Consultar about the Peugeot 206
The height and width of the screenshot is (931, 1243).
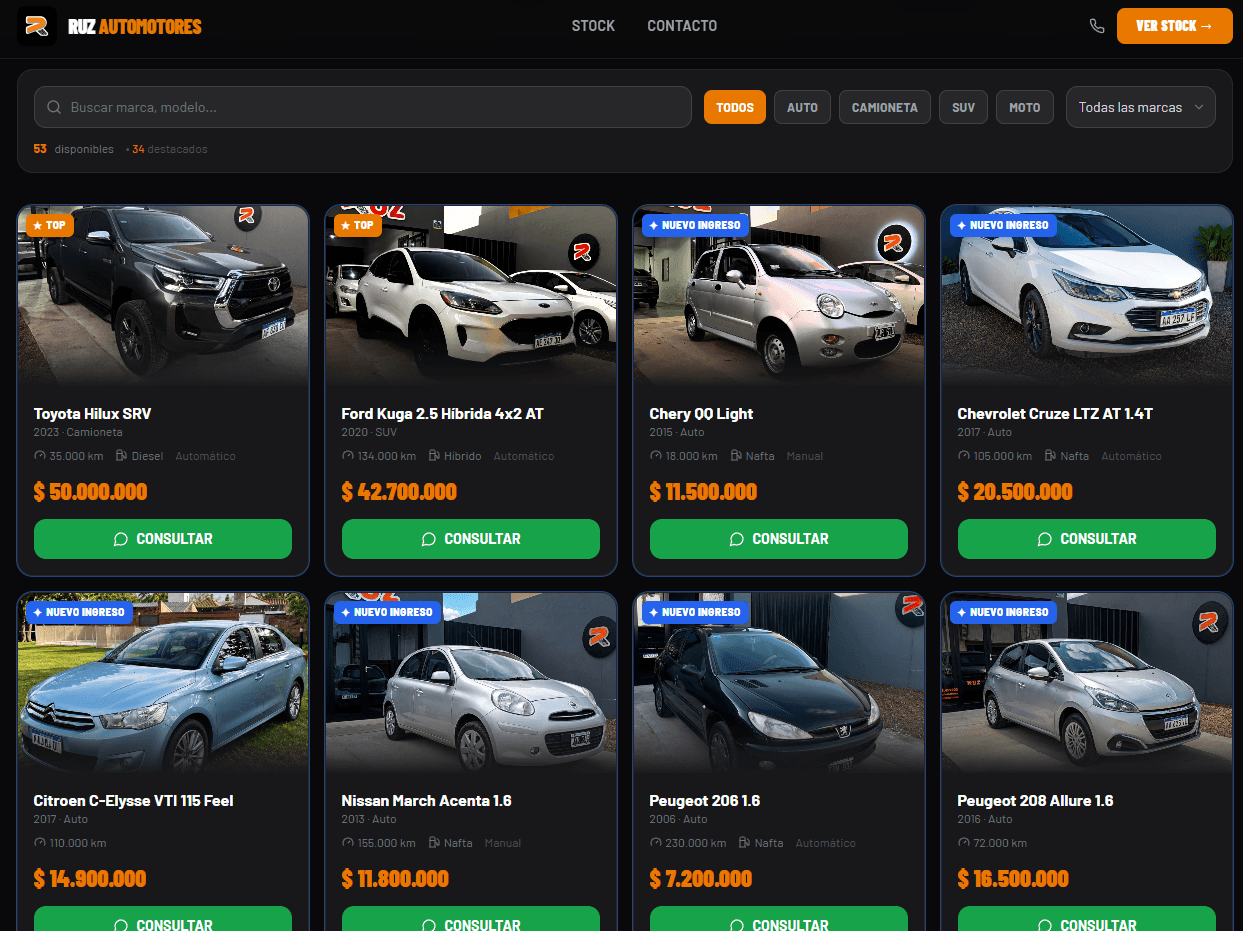pyautogui.click(x=779, y=918)
